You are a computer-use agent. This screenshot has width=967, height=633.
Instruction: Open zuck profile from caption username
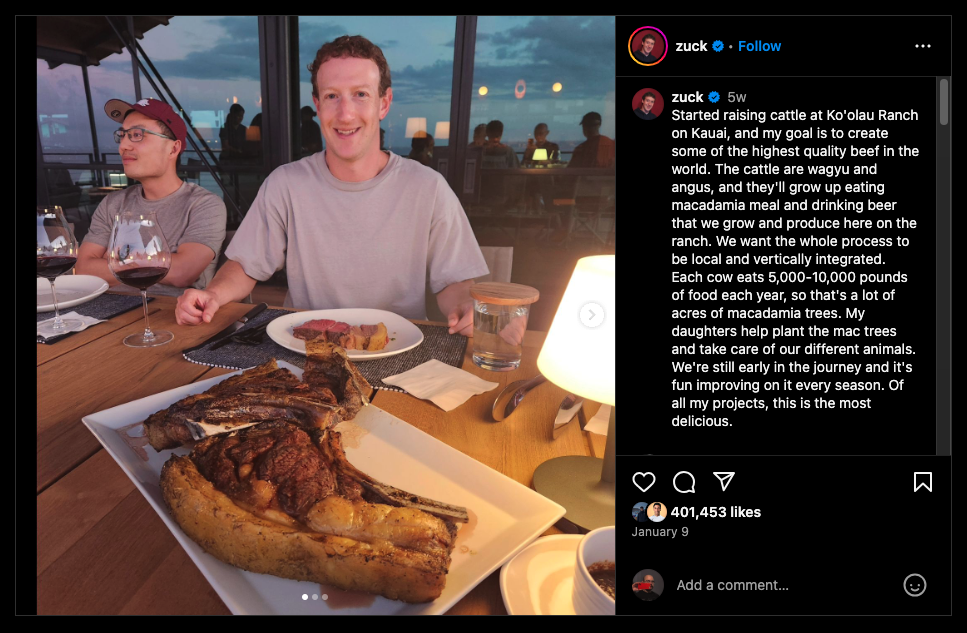[x=687, y=97]
